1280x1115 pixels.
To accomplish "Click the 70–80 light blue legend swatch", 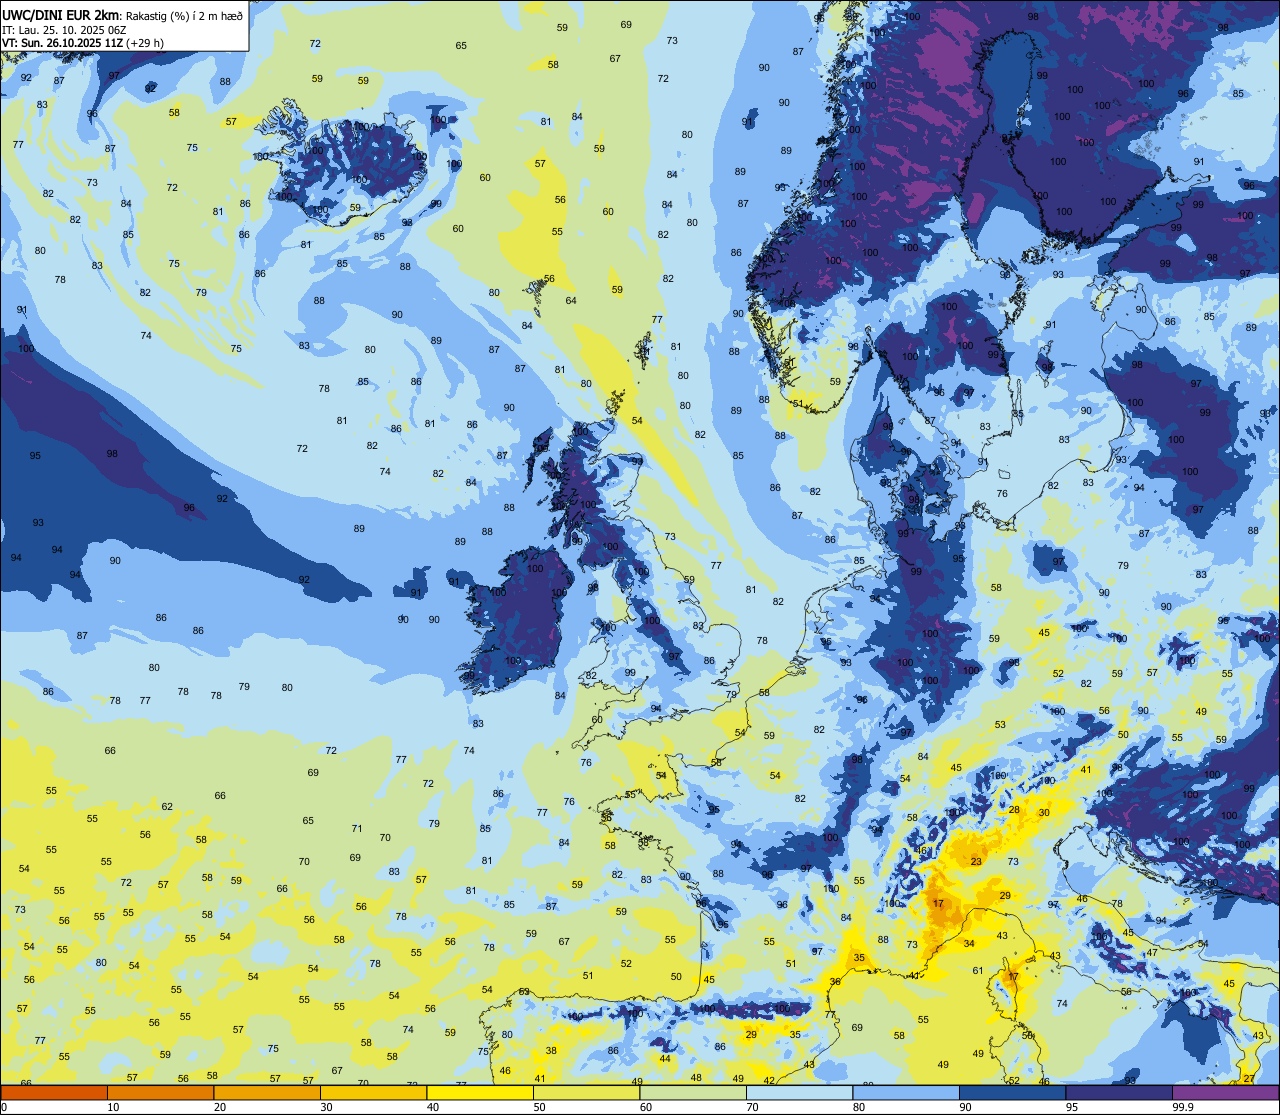I will click(799, 1092).
